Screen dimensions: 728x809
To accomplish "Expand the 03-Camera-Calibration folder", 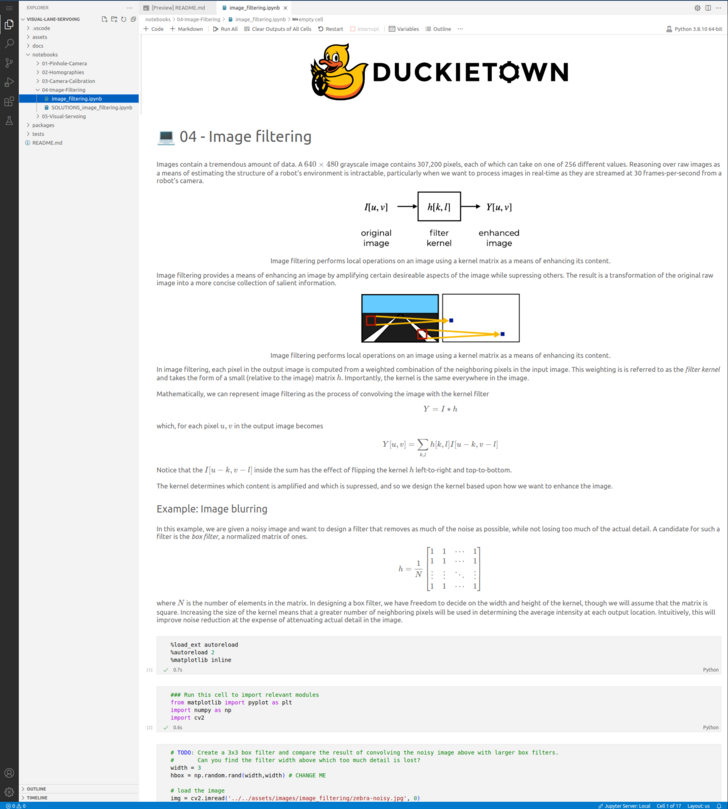I will (68, 80).
